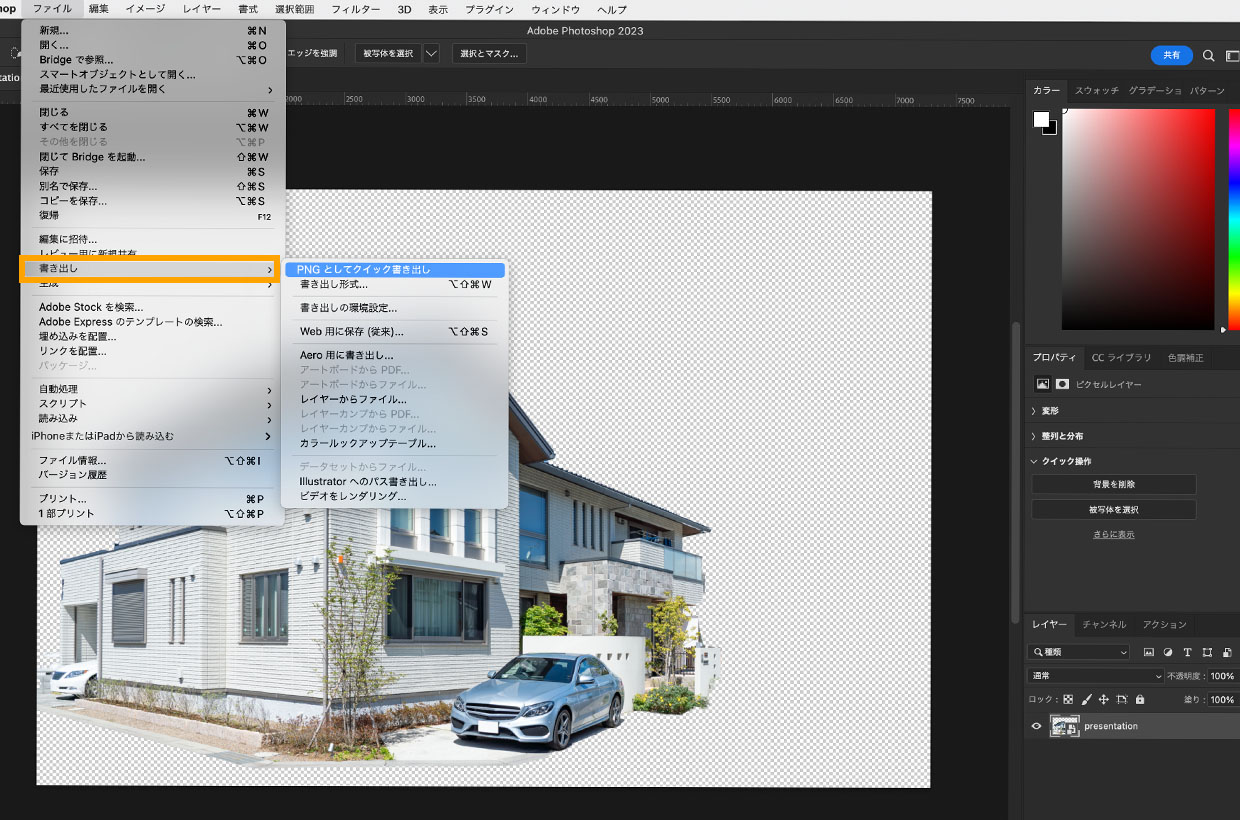The height and width of the screenshot is (820, 1240).
Task: Open 最近使用したファイルを開く submenu
Action: [153, 89]
